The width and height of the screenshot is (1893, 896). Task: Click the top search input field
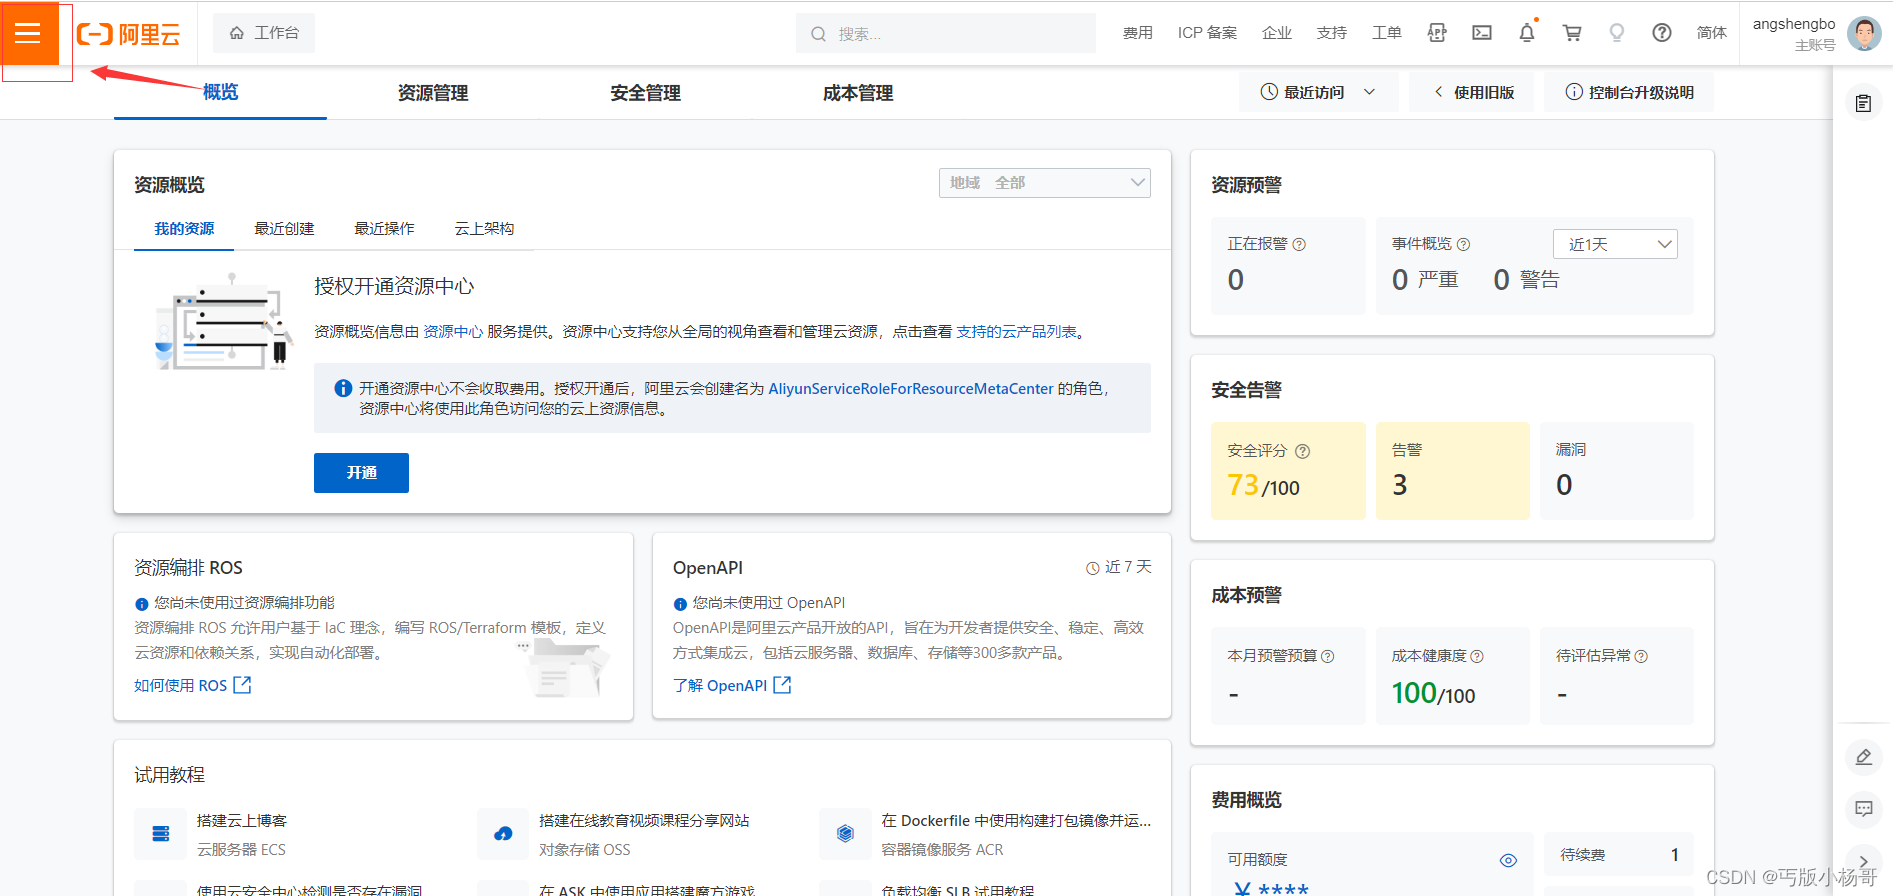pyautogui.click(x=946, y=33)
